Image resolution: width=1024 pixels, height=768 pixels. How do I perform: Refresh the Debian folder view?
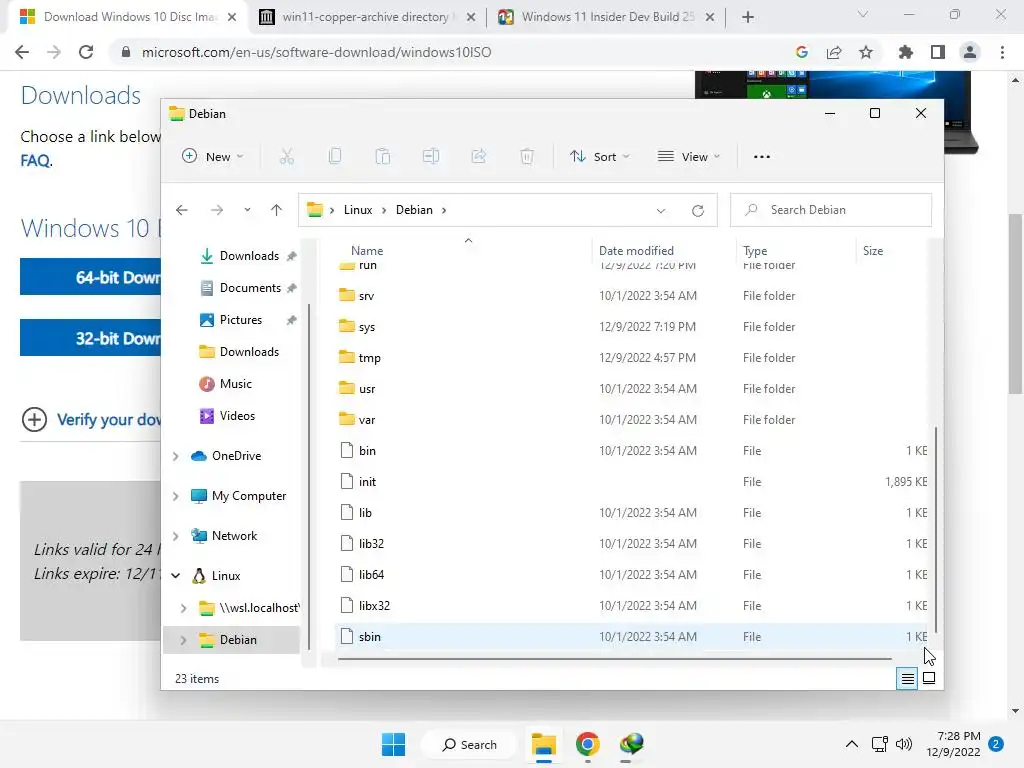pos(697,210)
